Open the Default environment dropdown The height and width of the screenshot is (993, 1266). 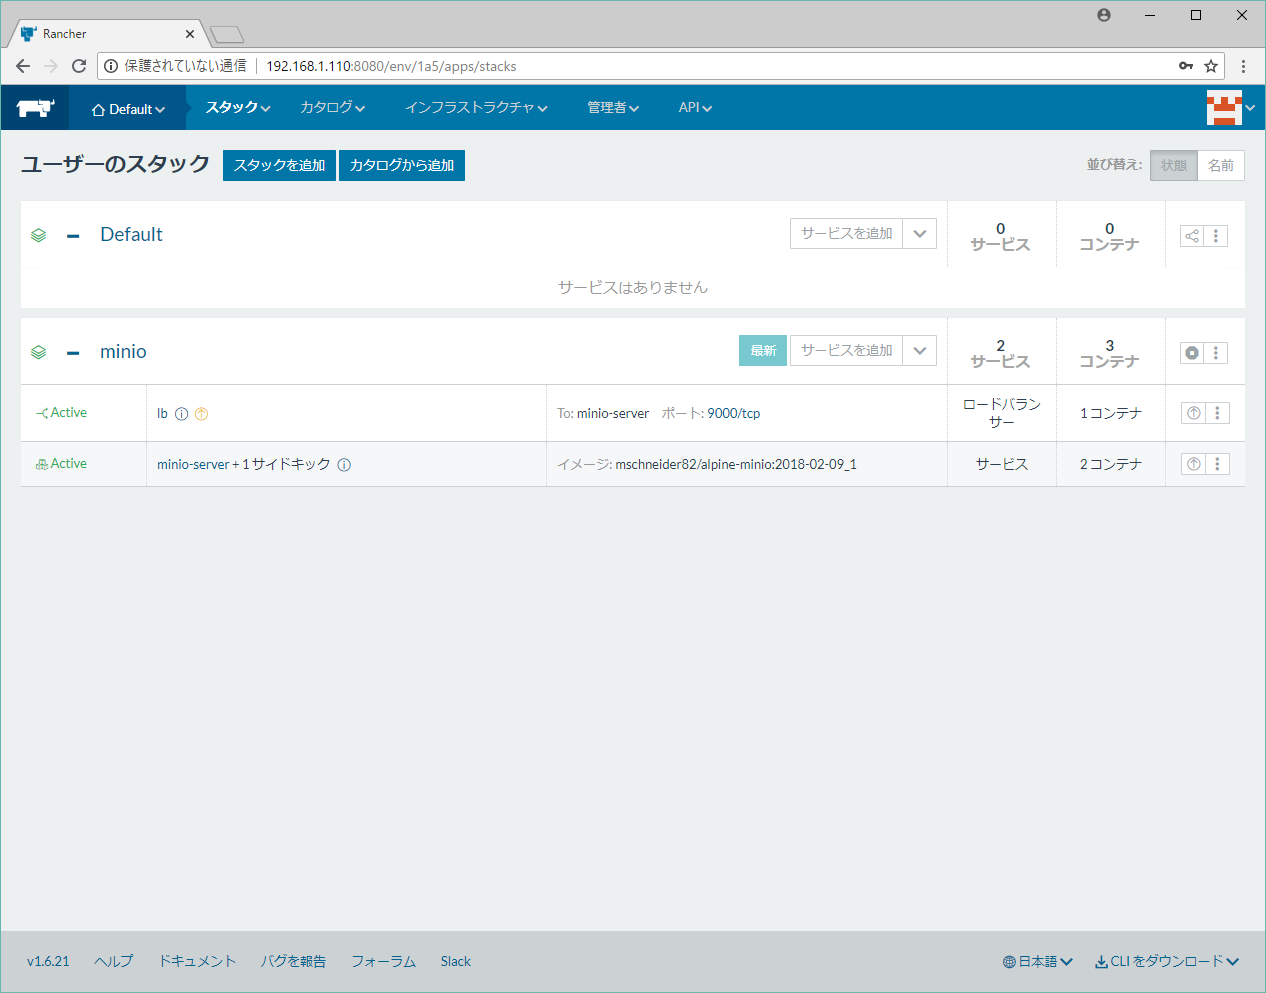[128, 109]
